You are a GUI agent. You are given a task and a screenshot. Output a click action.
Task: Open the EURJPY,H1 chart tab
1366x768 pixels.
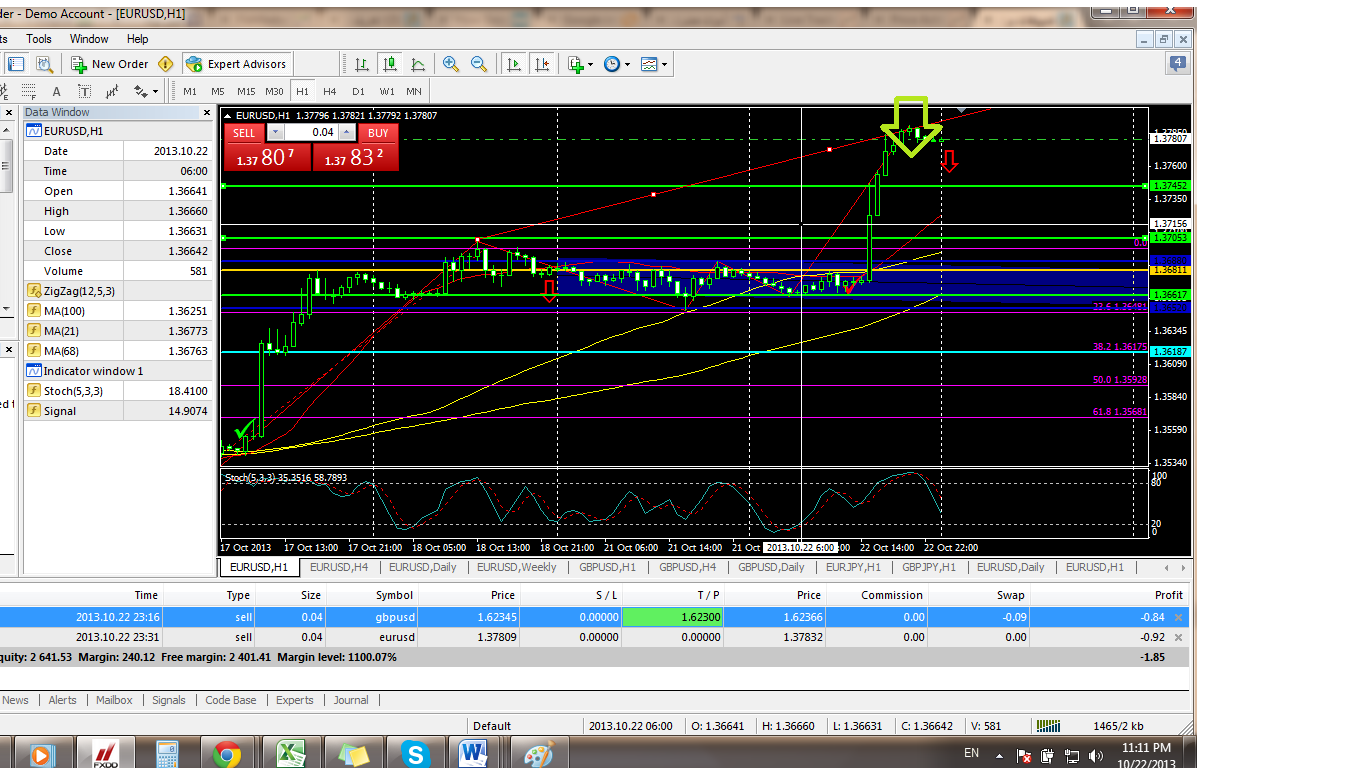853,567
